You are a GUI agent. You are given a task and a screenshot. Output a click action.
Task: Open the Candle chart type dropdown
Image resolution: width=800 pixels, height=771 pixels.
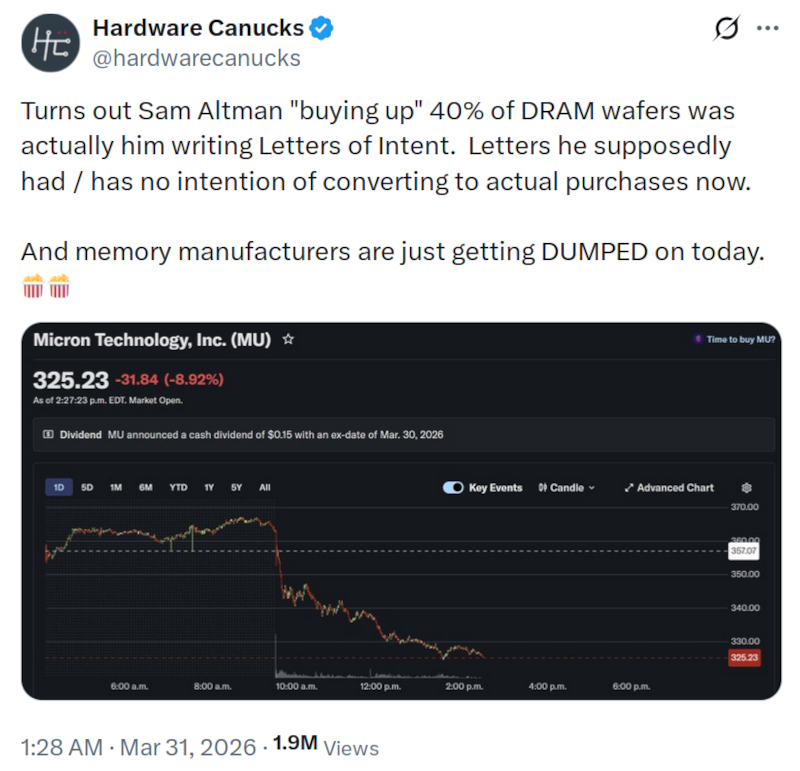coord(566,487)
